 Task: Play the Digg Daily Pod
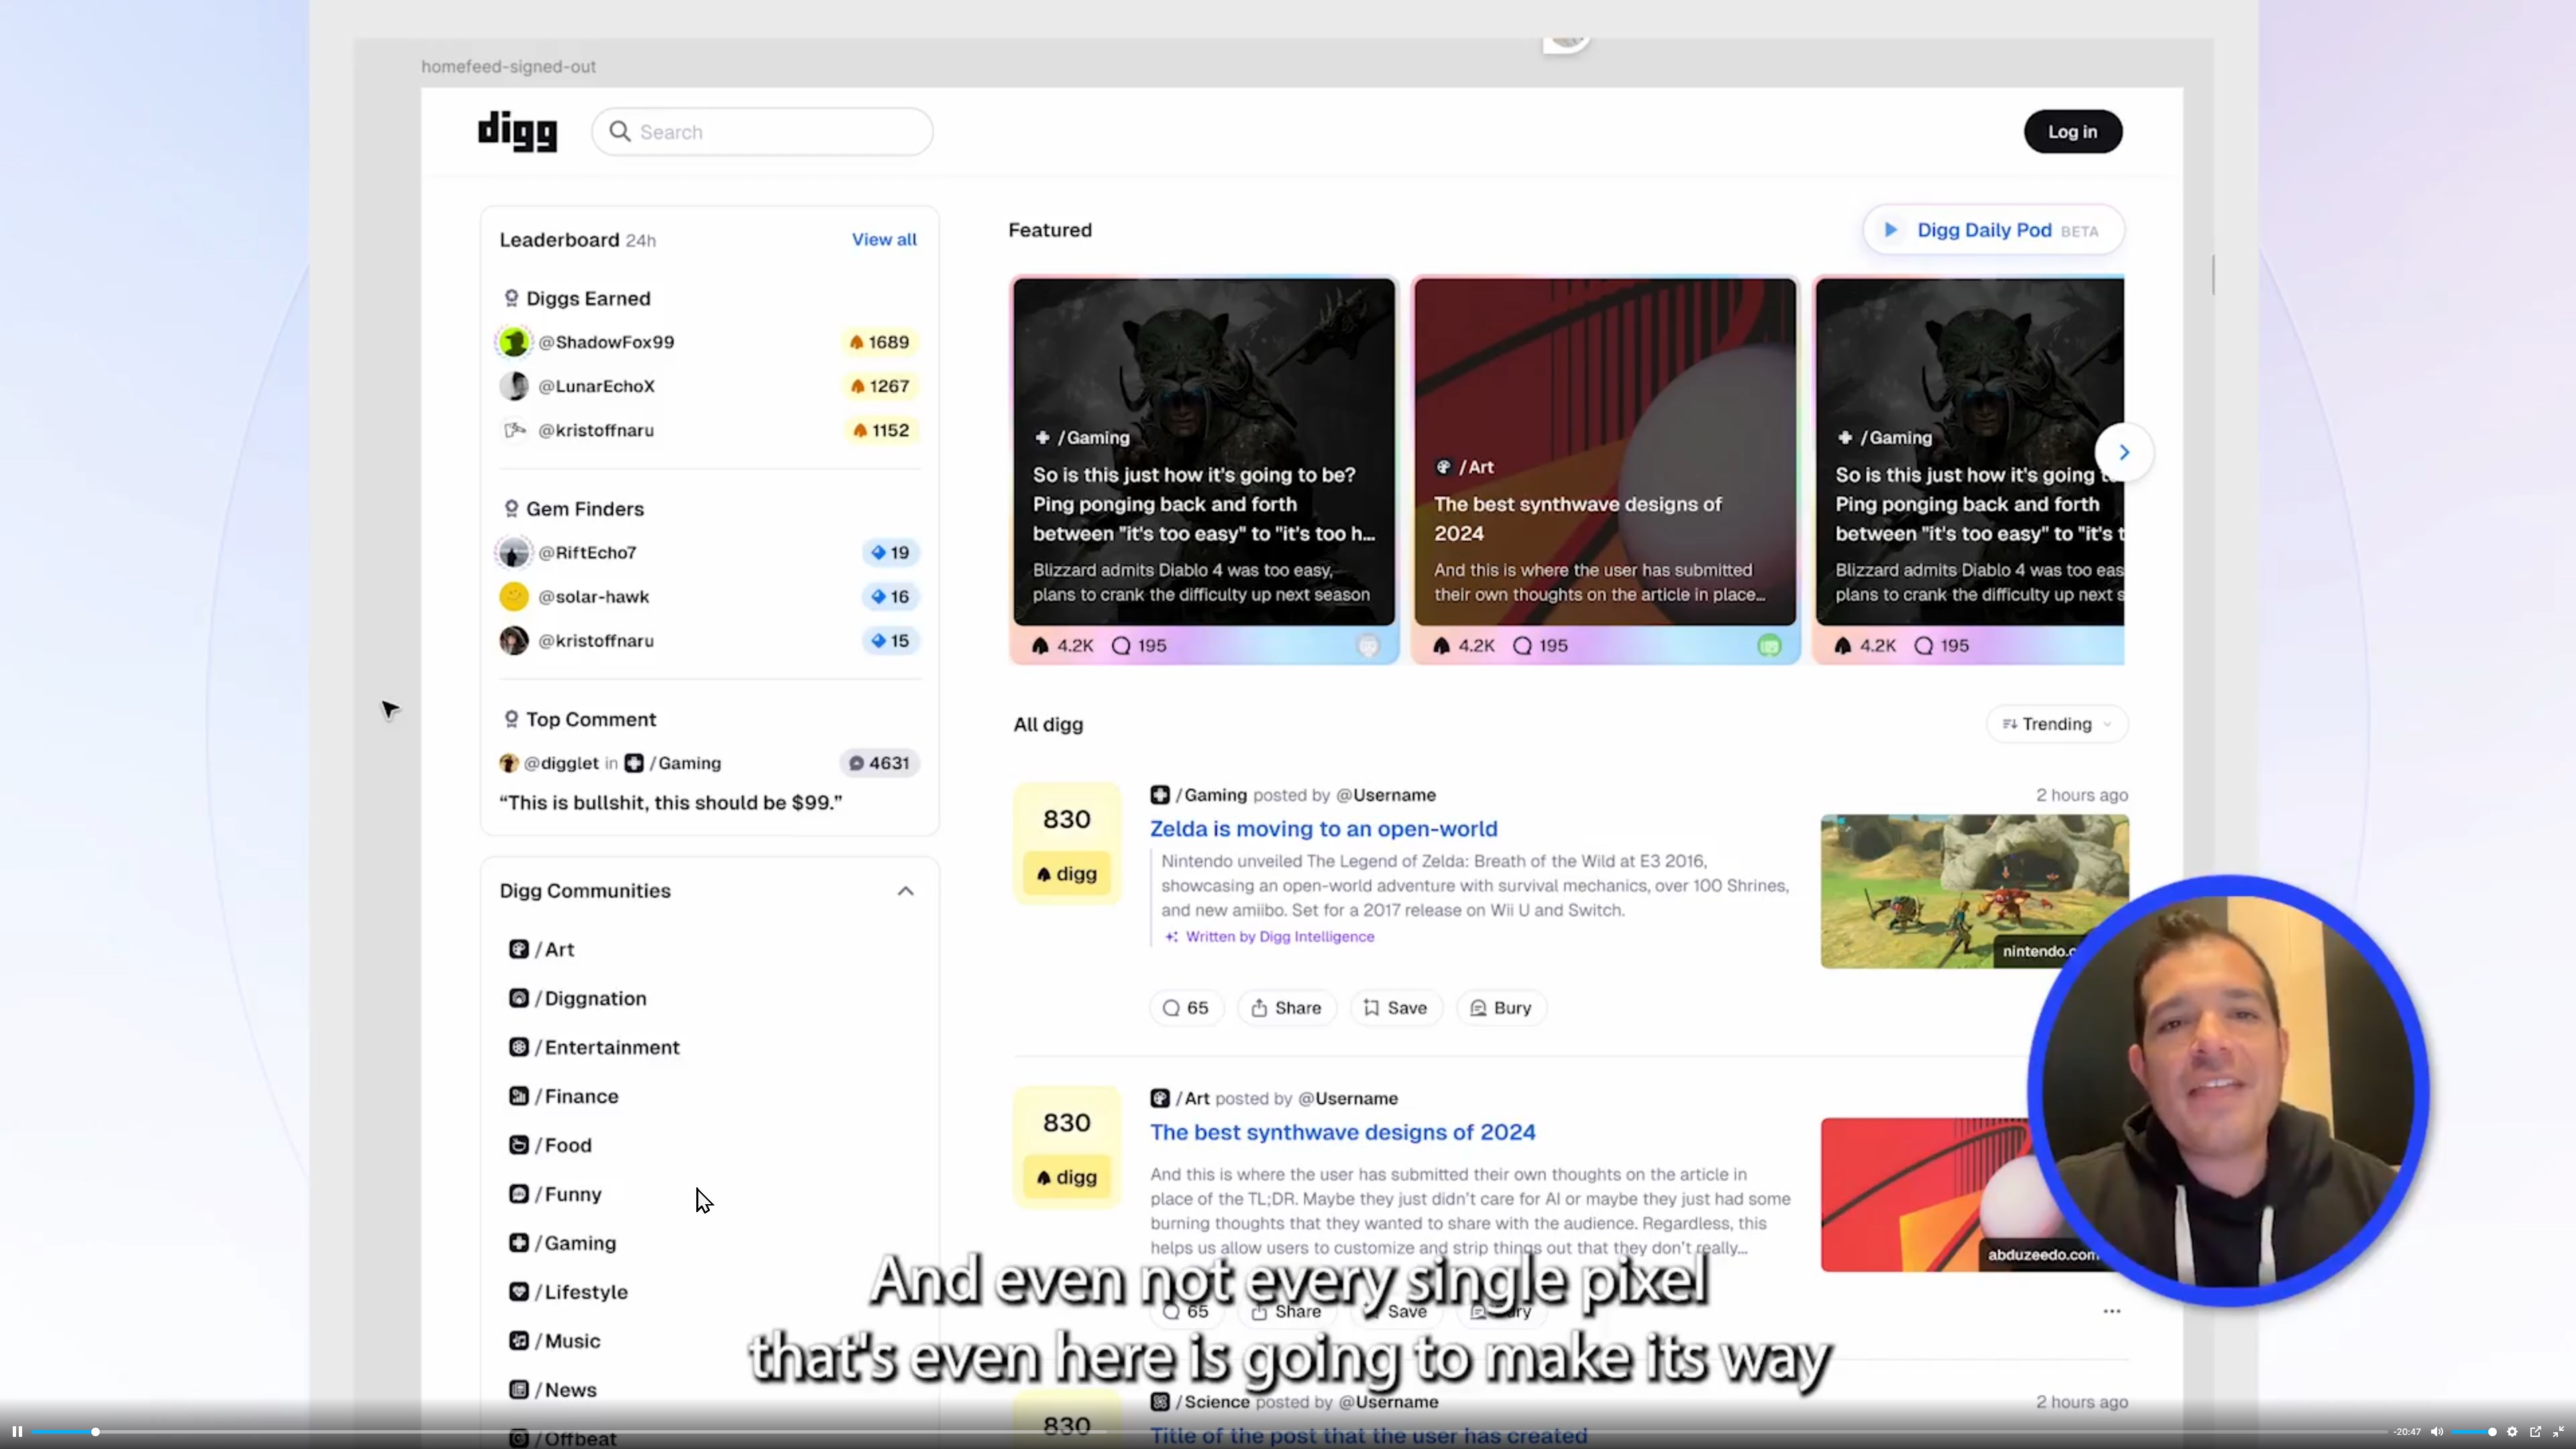(x=1993, y=230)
